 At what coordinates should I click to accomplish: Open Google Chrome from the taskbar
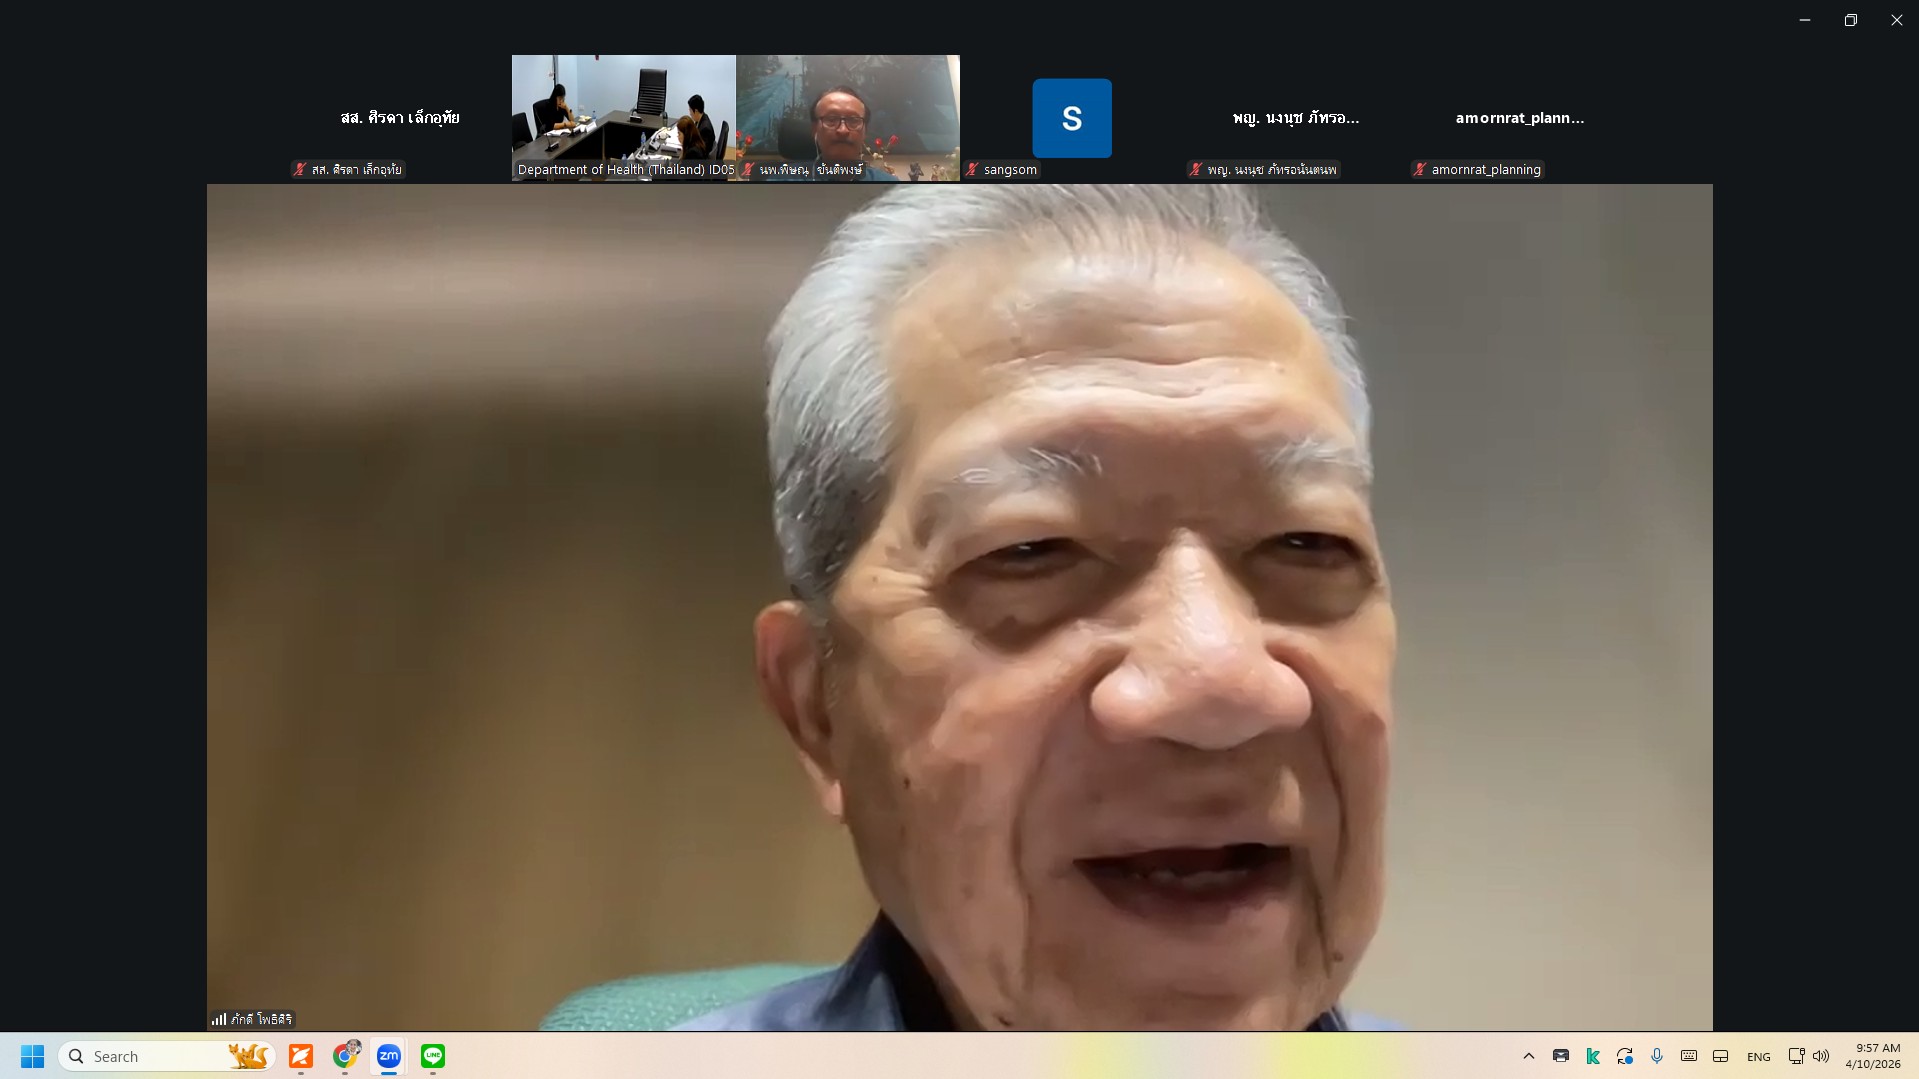[345, 1056]
